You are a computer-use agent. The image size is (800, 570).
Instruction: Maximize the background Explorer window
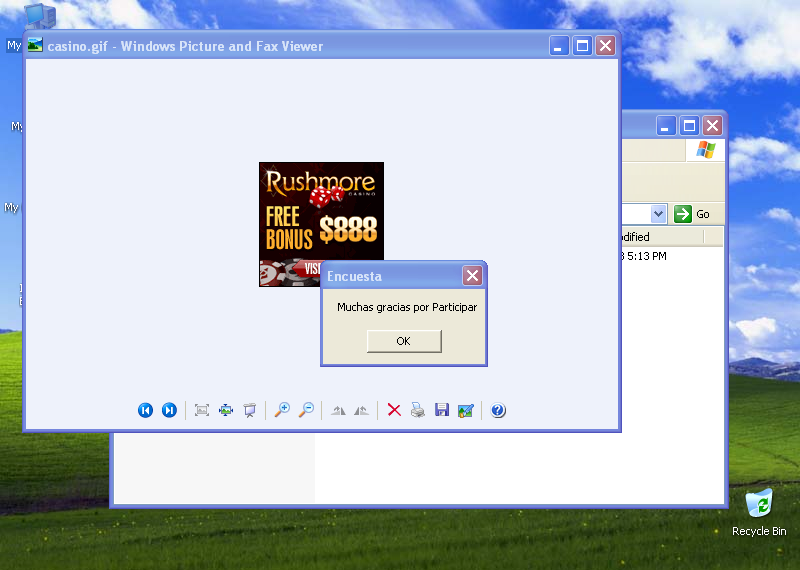[689, 126]
